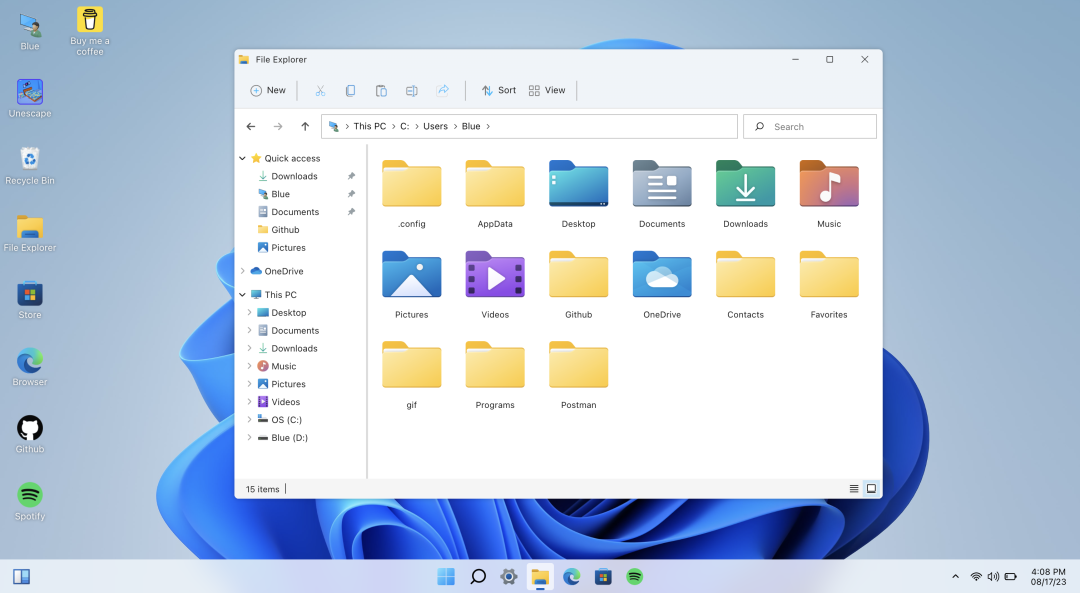Expand the Blue (D:) drive node
This screenshot has height=593, width=1080.
pos(249,437)
